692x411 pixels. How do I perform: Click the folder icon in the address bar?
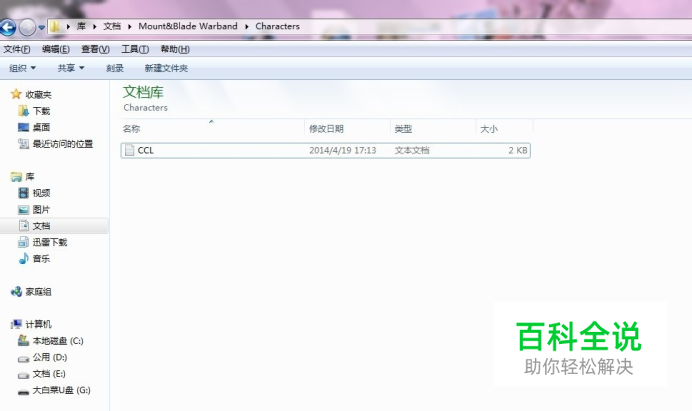pyautogui.click(x=55, y=26)
